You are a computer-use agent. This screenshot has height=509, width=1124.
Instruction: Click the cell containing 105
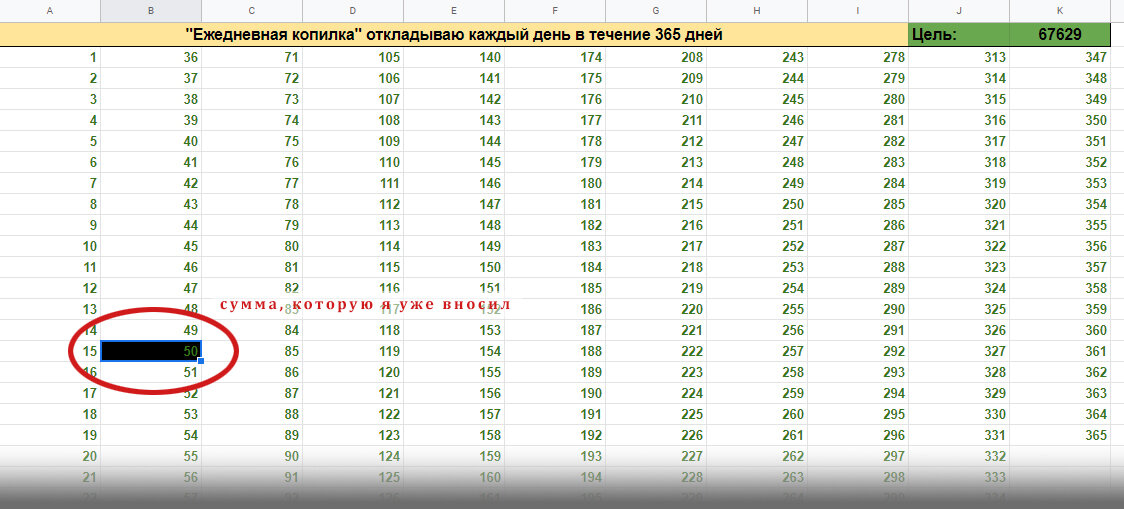click(353, 57)
